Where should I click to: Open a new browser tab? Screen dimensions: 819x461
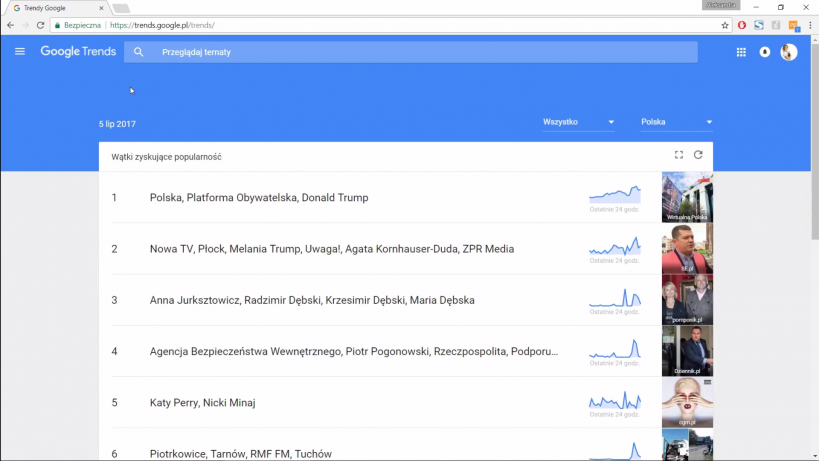(121, 8)
